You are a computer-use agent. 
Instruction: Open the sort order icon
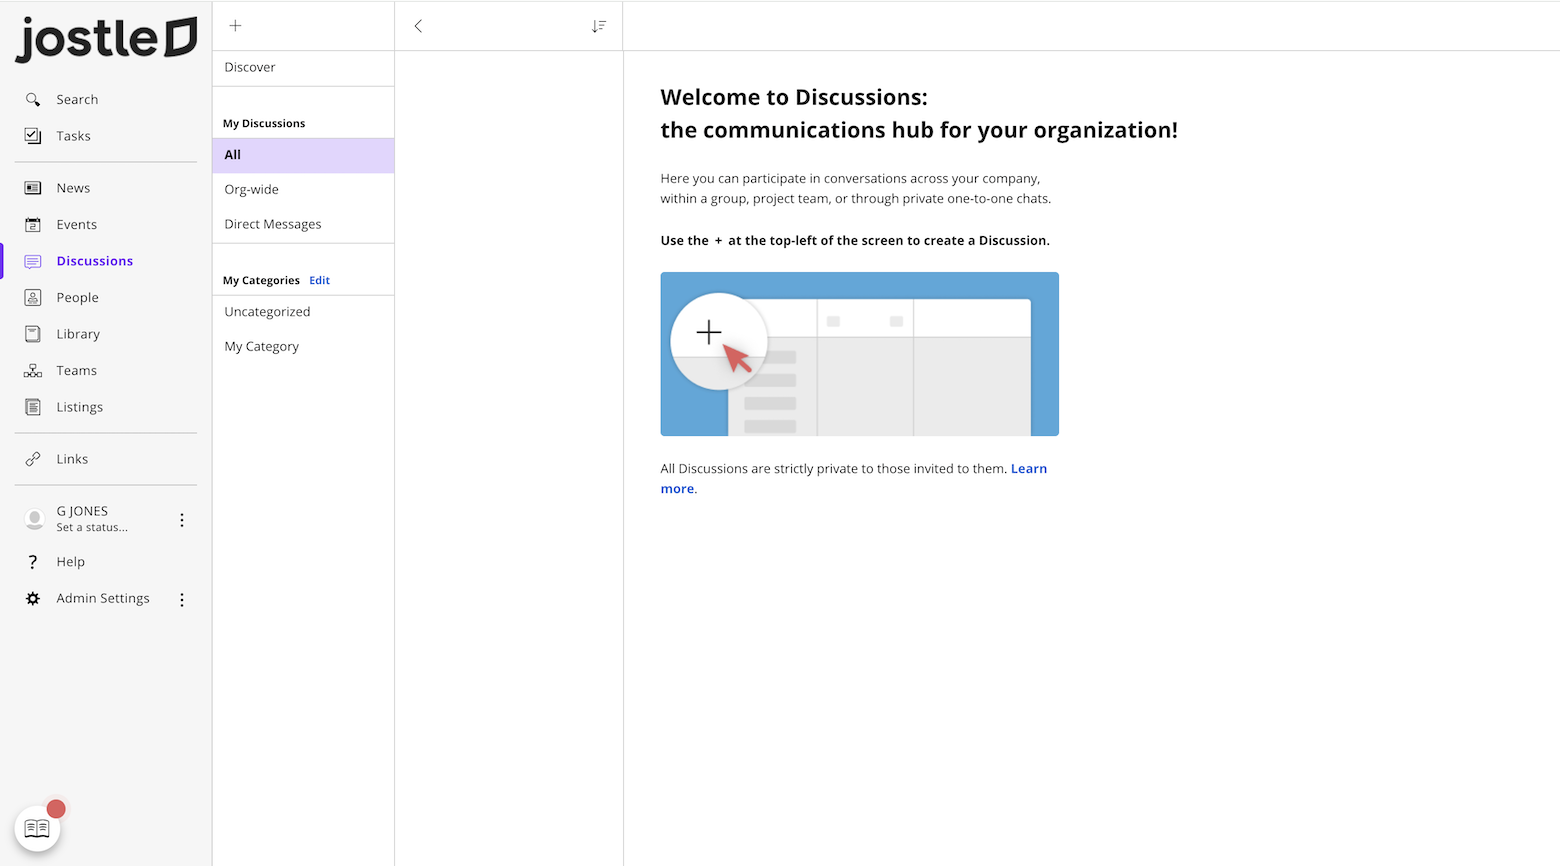pyautogui.click(x=598, y=26)
